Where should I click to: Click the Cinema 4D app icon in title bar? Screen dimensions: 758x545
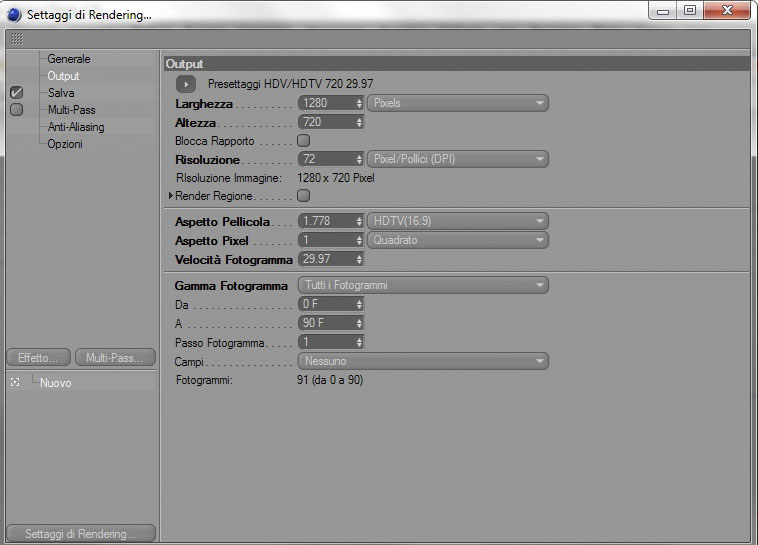14,15
